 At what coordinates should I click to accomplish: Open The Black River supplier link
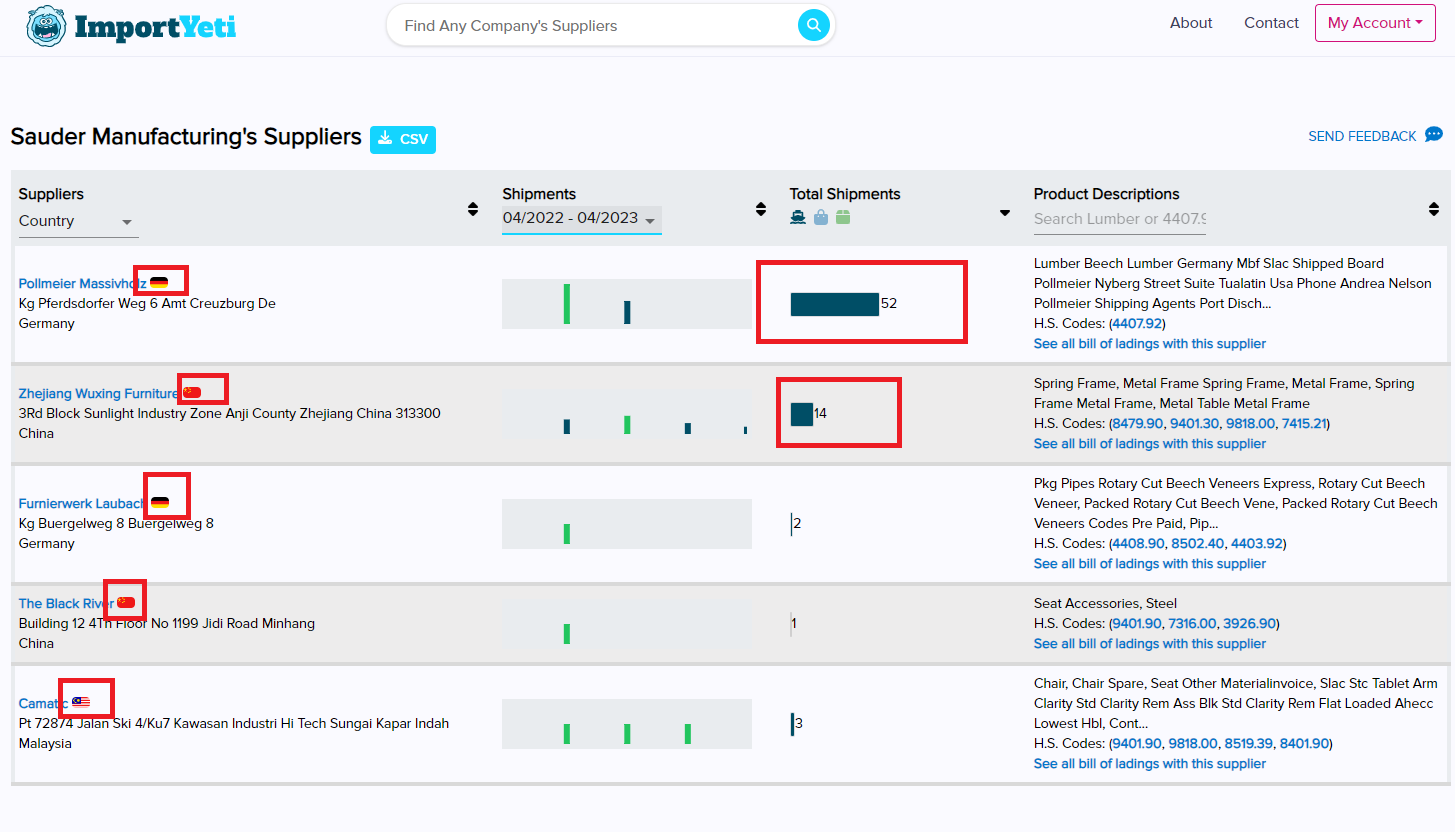(66, 604)
